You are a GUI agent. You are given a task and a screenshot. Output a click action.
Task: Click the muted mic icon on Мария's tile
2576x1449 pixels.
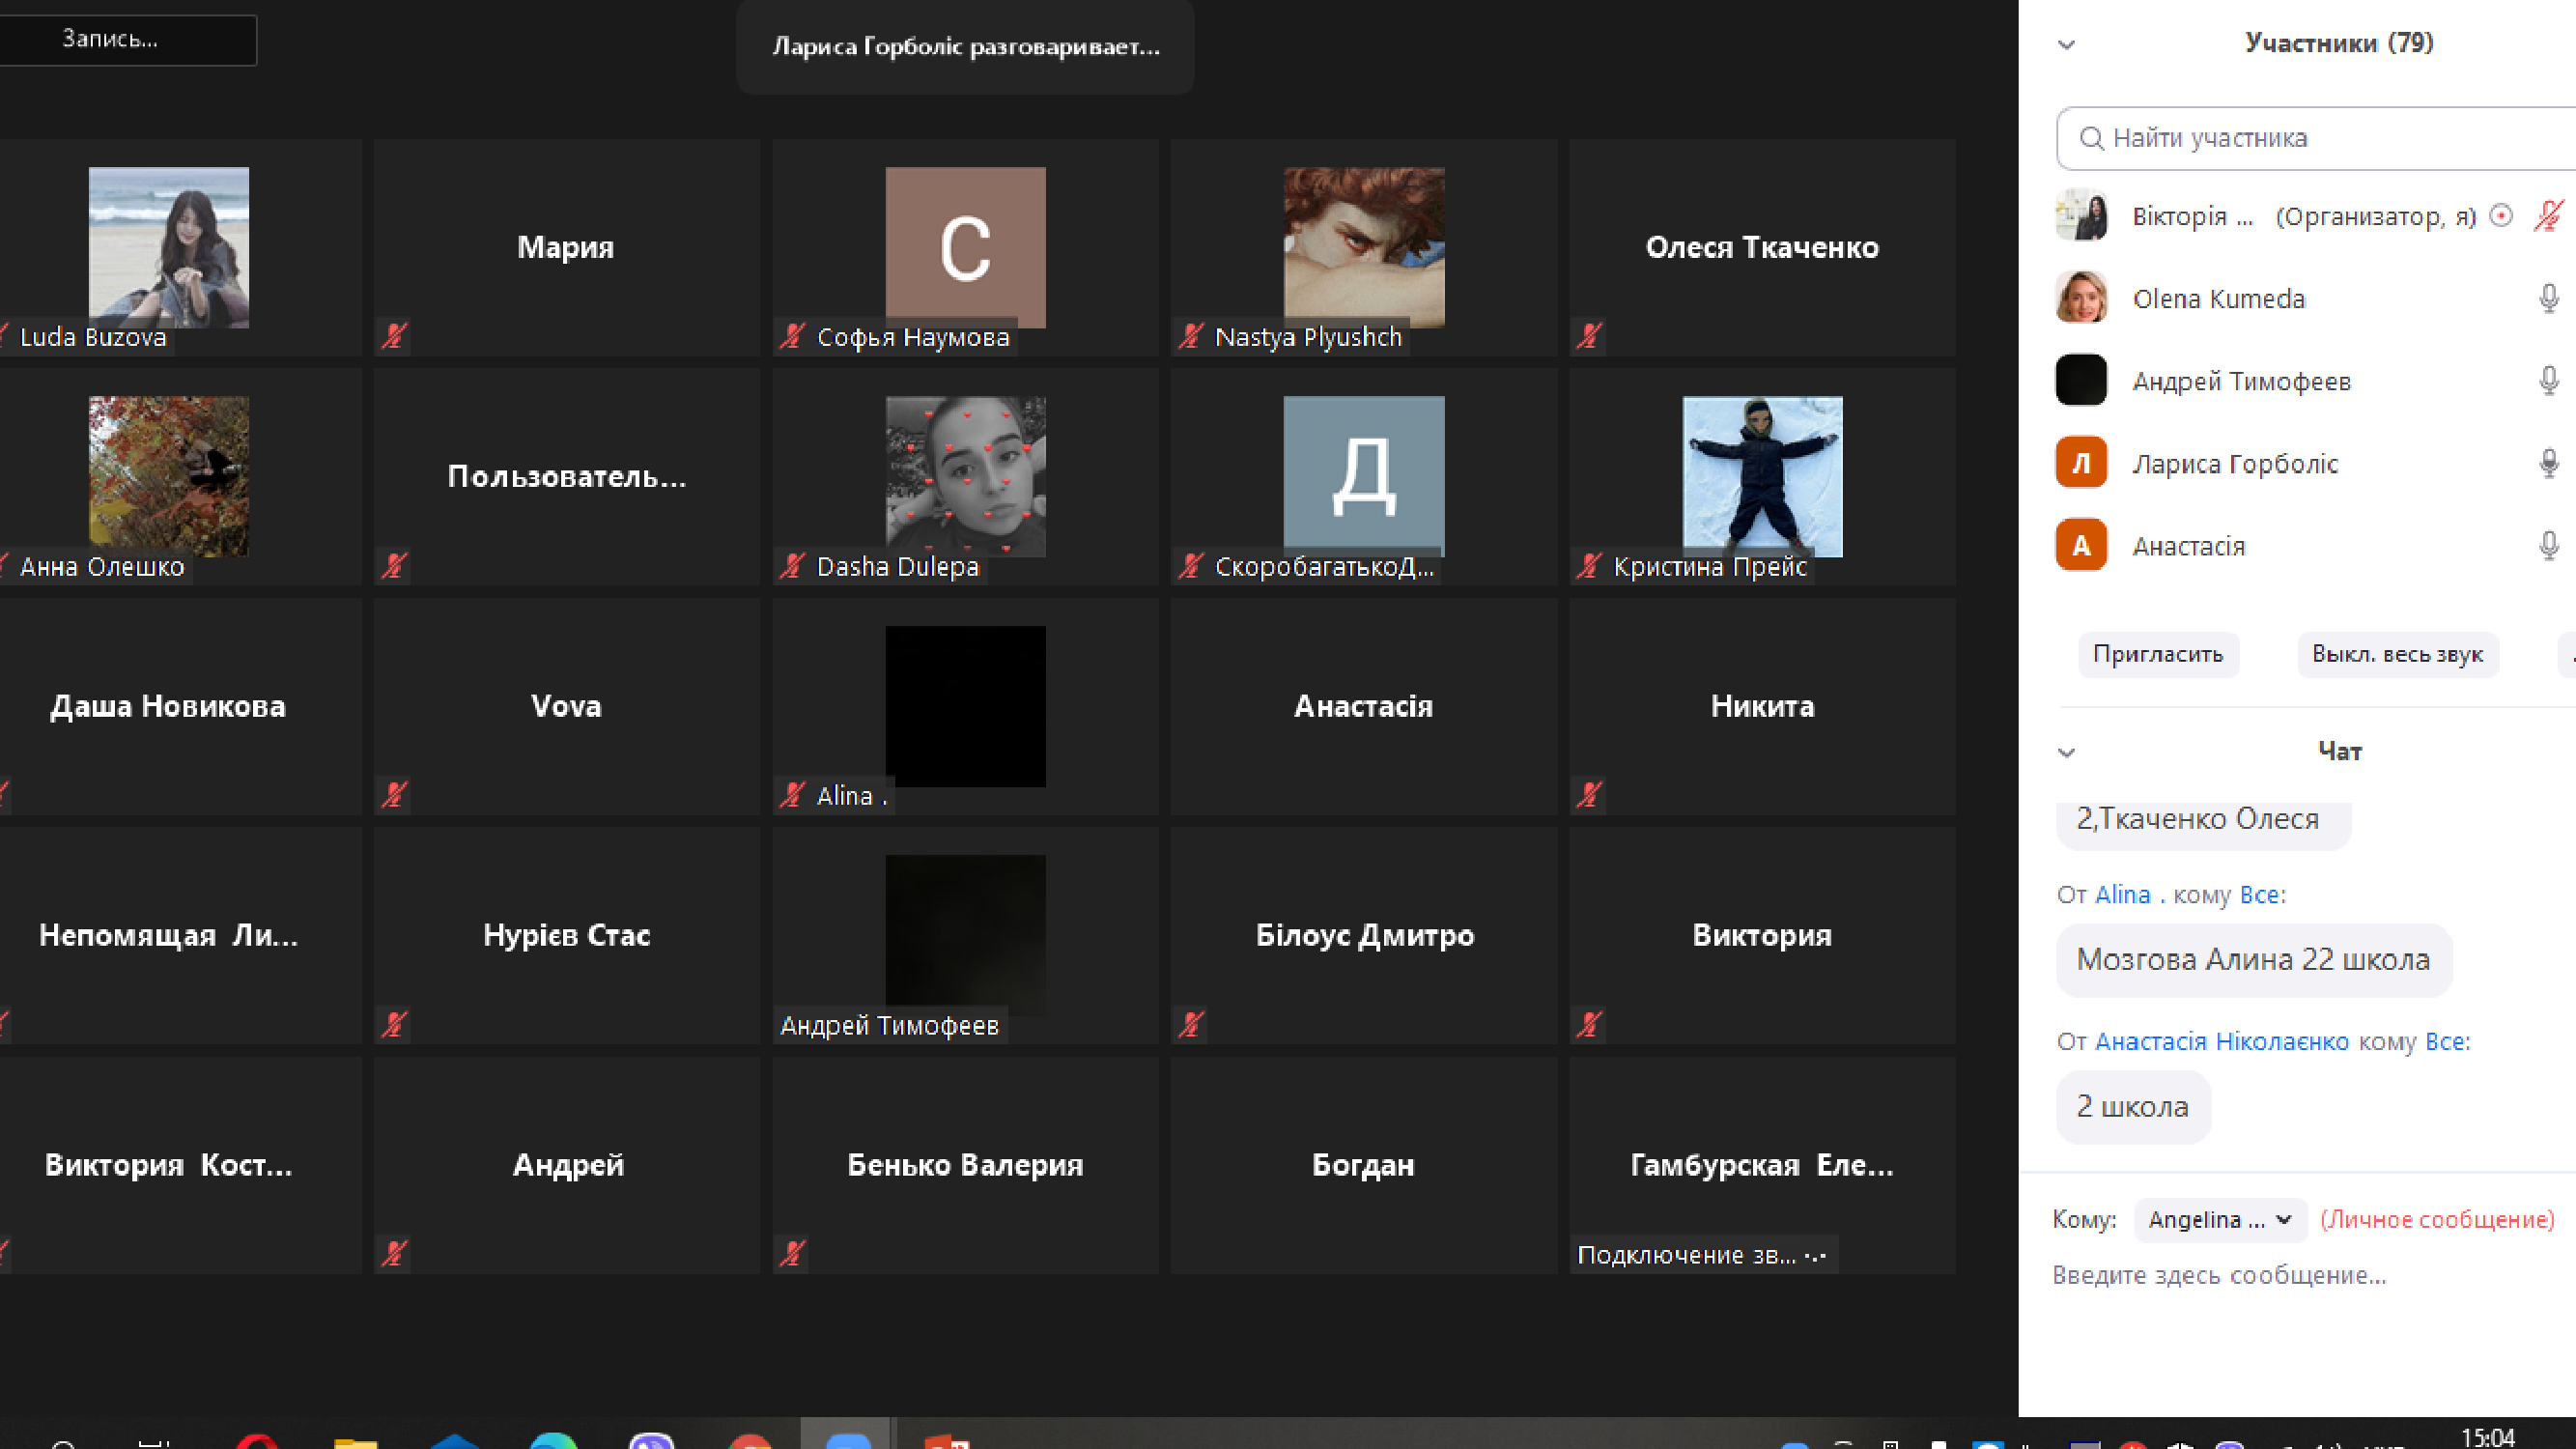pos(394,336)
